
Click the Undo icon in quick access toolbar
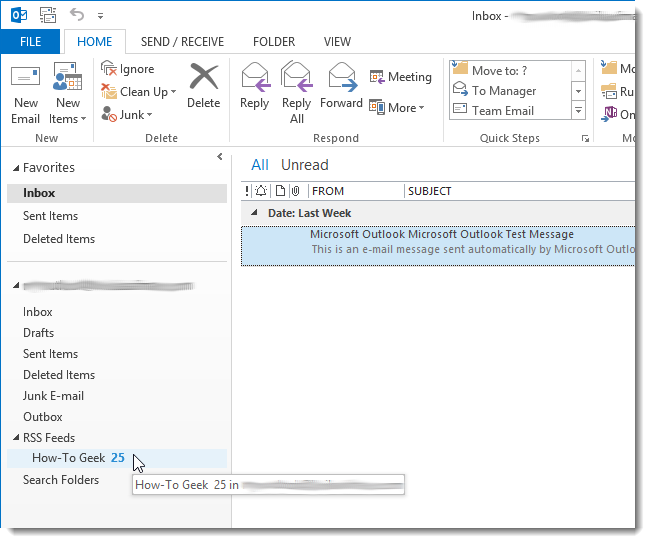(x=77, y=15)
